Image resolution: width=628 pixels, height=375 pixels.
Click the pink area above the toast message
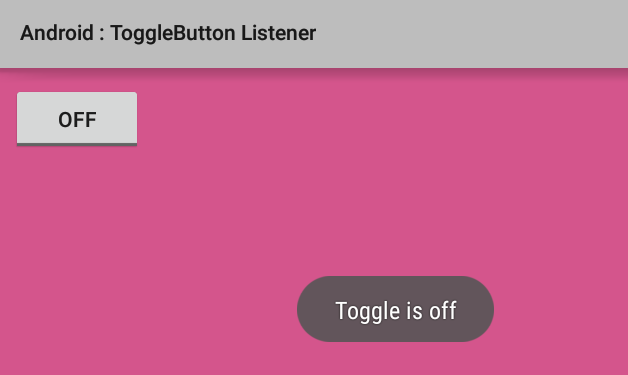[395, 212]
